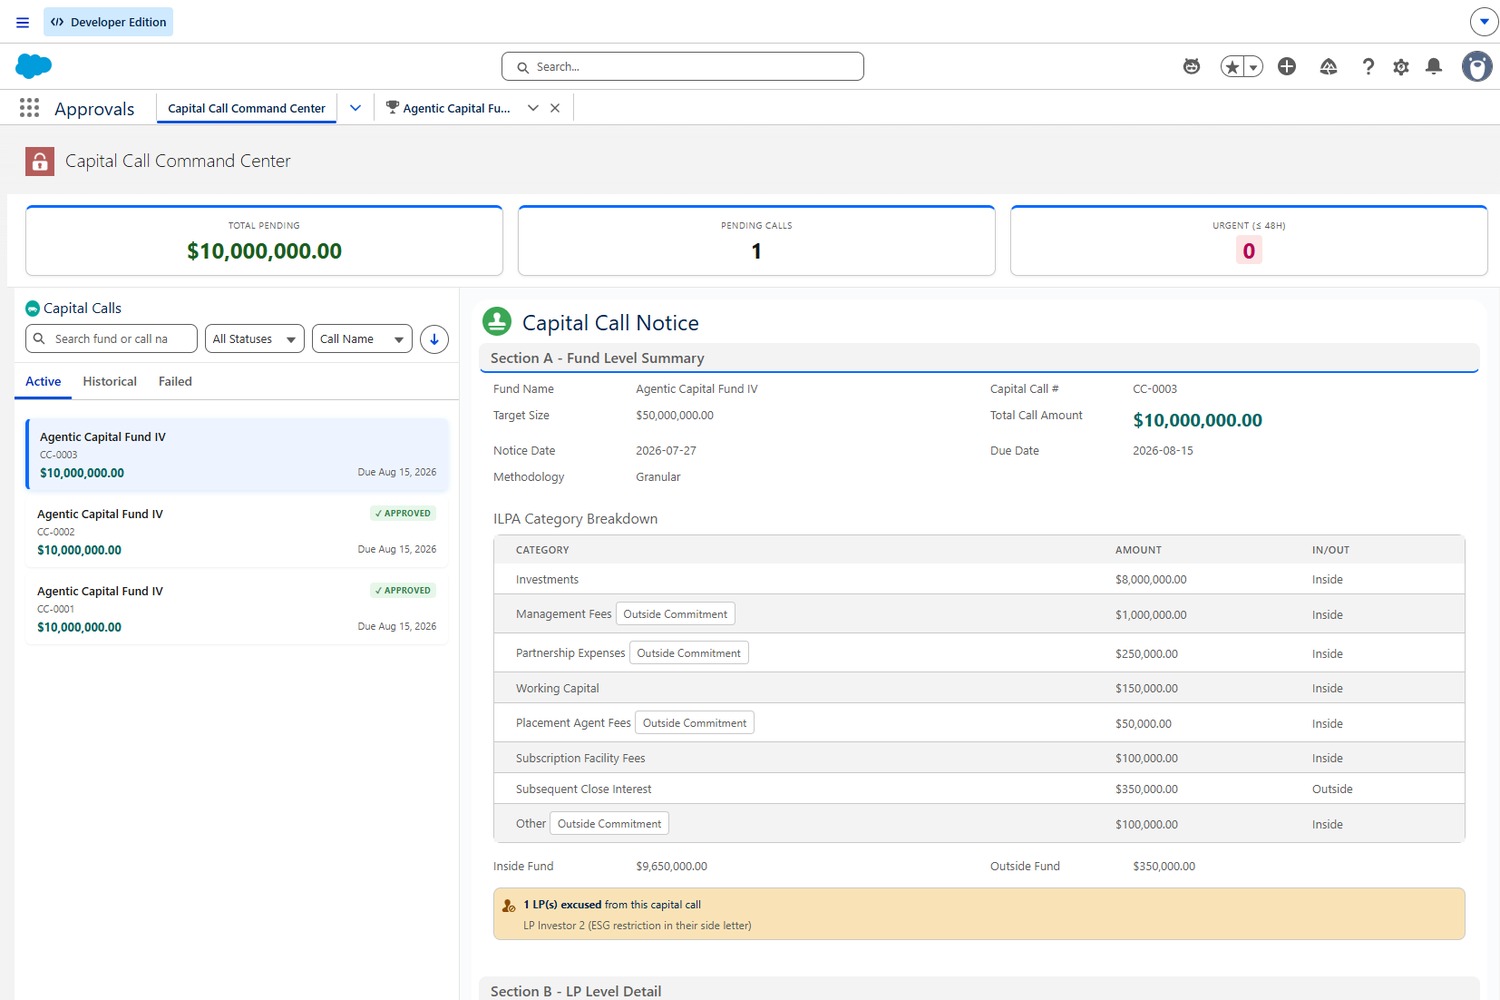The image size is (1500, 1000).
Task: Open the App Launcher dots grid
Action: point(29,108)
